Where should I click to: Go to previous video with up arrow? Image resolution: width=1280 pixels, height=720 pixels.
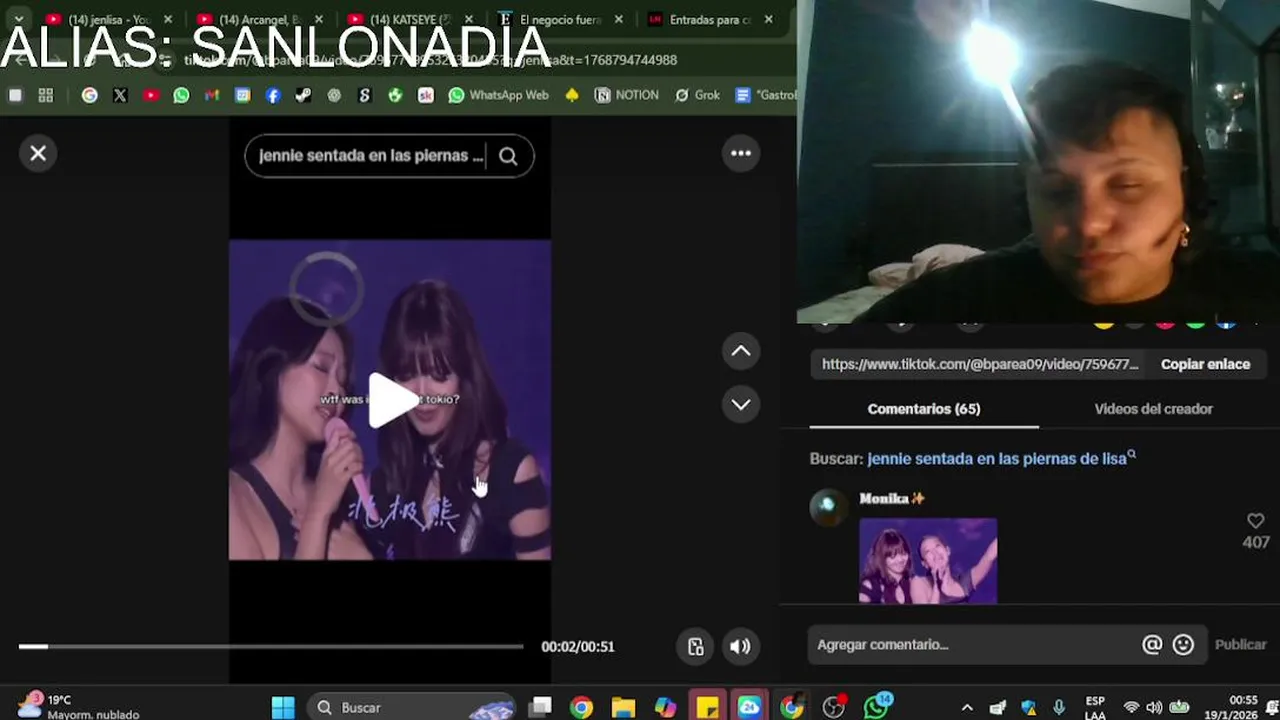(x=741, y=351)
